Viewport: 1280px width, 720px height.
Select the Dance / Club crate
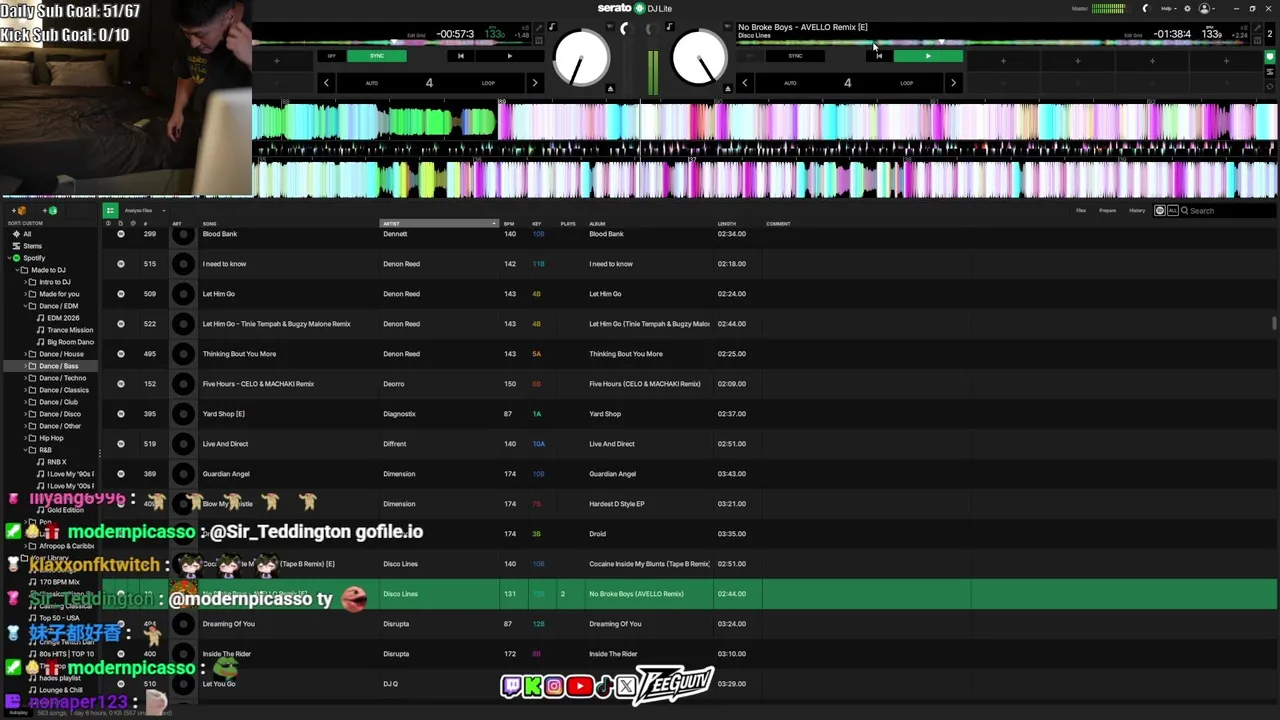(x=58, y=402)
